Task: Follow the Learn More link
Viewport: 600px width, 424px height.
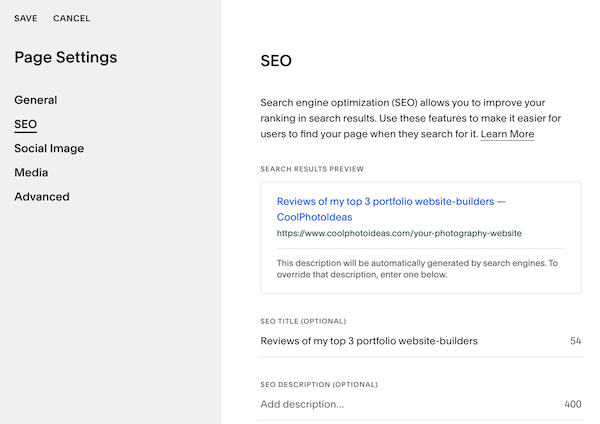Action: click(x=507, y=134)
